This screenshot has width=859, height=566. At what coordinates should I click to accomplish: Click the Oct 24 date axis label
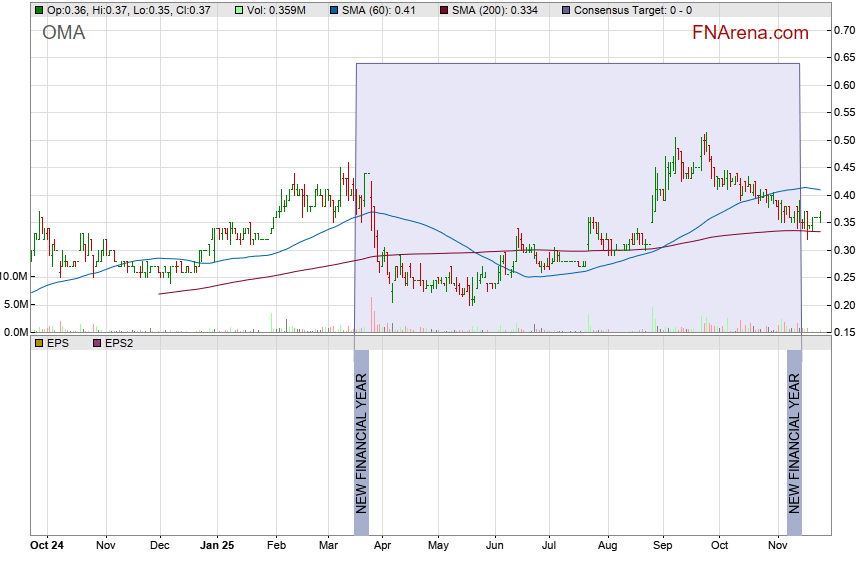click(x=47, y=546)
